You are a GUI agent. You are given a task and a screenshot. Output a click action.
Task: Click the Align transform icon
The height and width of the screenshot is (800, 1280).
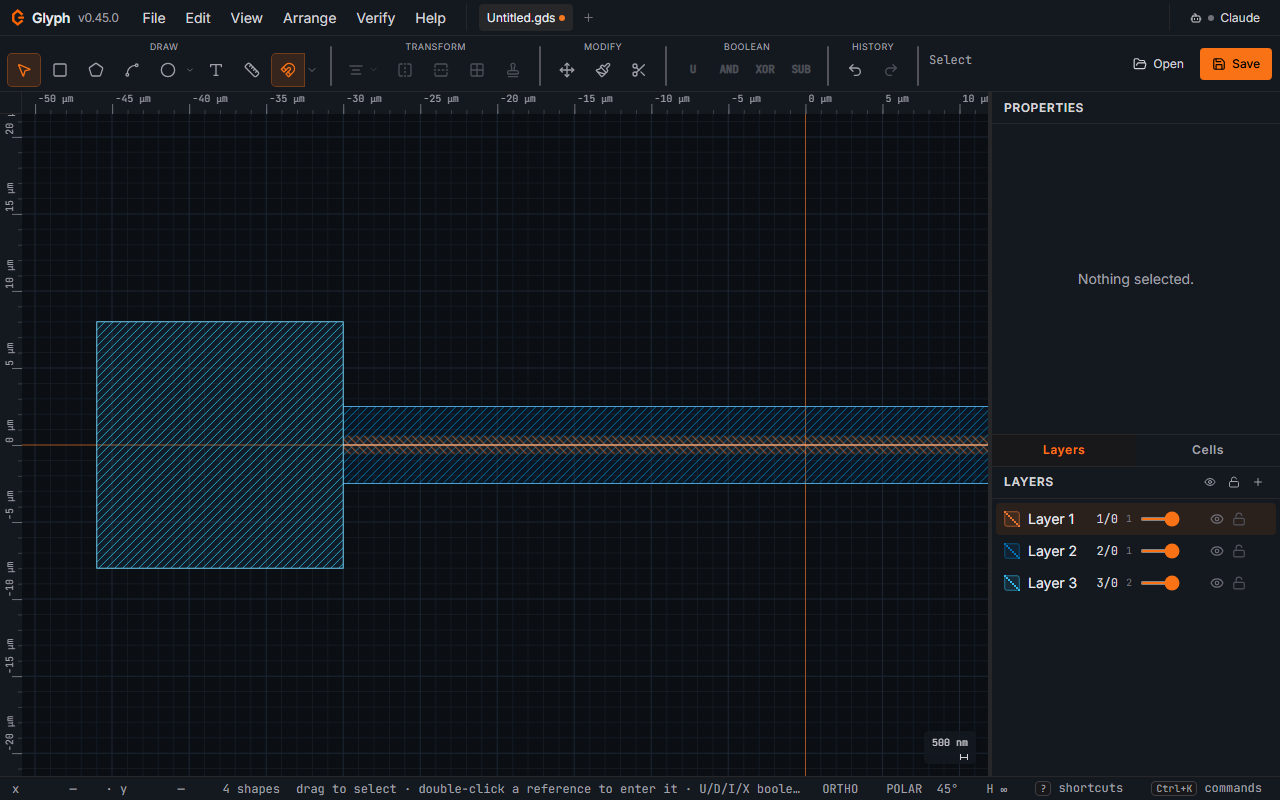pyautogui.click(x=355, y=70)
